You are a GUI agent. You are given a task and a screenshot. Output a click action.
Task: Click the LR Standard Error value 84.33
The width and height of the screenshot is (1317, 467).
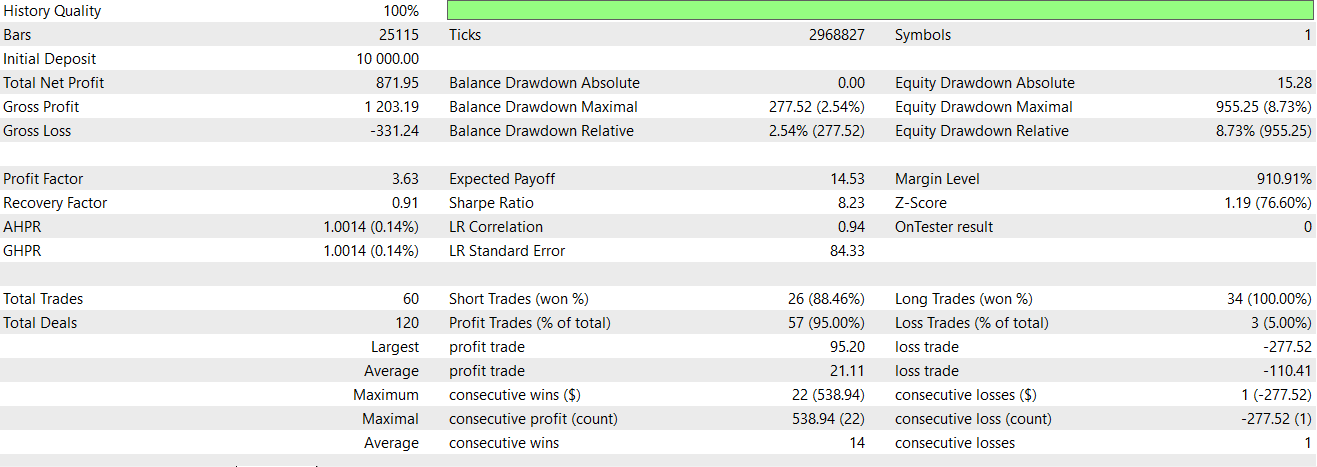point(848,251)
